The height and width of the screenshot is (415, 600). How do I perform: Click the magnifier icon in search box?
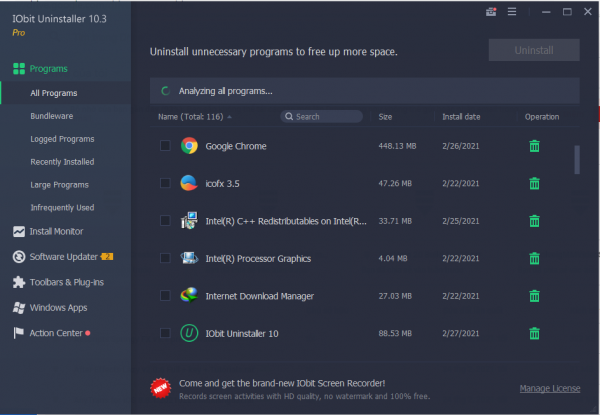point(289,117)
